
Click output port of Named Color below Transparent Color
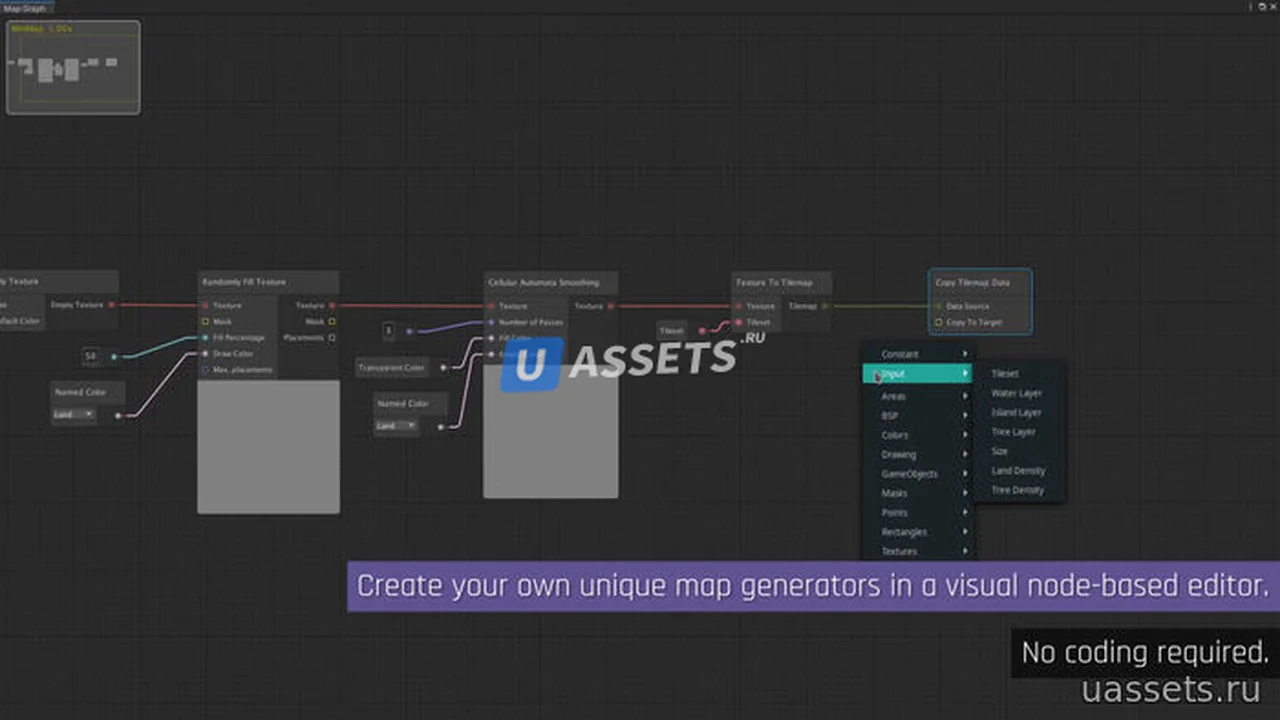[x=441, y=427]
